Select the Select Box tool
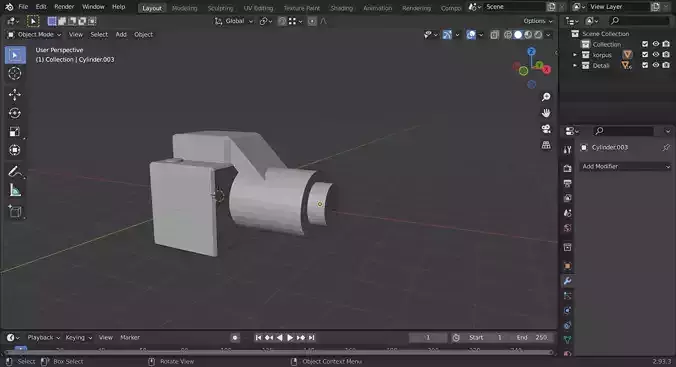 (15, 55)
